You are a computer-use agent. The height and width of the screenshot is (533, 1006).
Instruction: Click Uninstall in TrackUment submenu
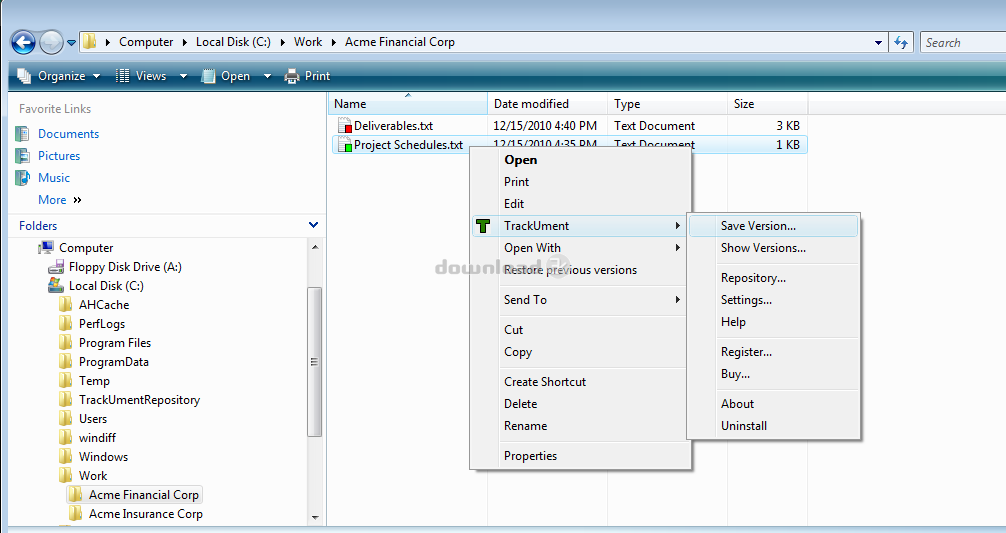(x=744, y=426)
